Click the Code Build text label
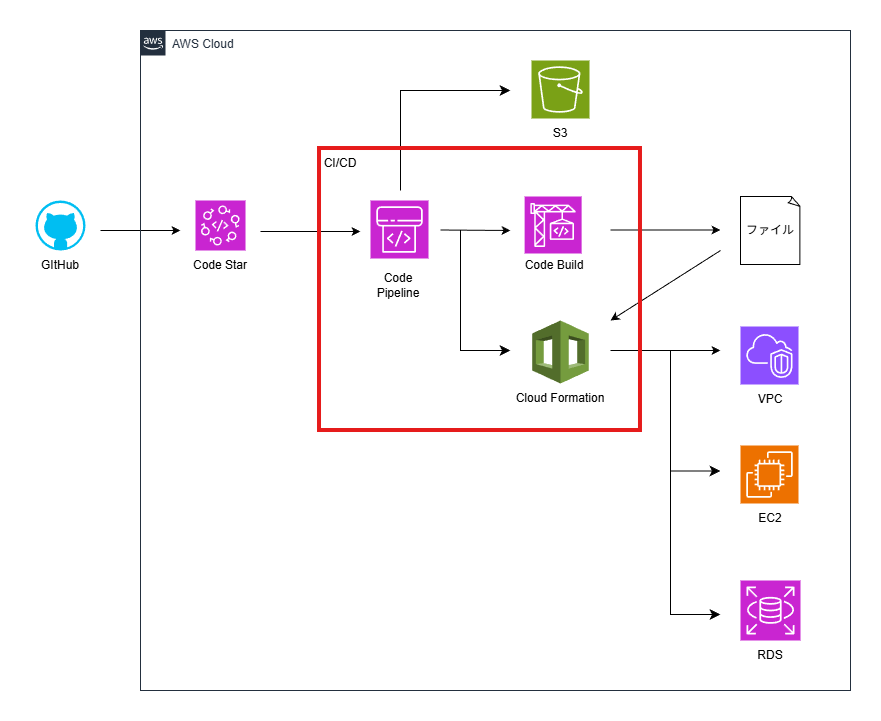The image size is (881, 721). click(554, 265)
